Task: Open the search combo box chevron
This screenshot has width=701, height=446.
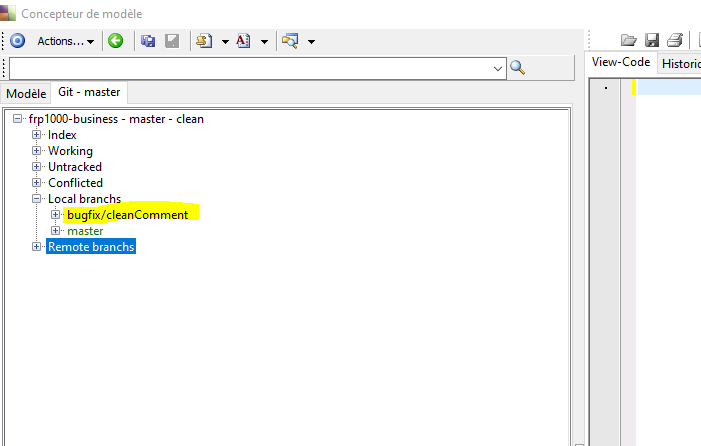Action: [x=498, y=68]
